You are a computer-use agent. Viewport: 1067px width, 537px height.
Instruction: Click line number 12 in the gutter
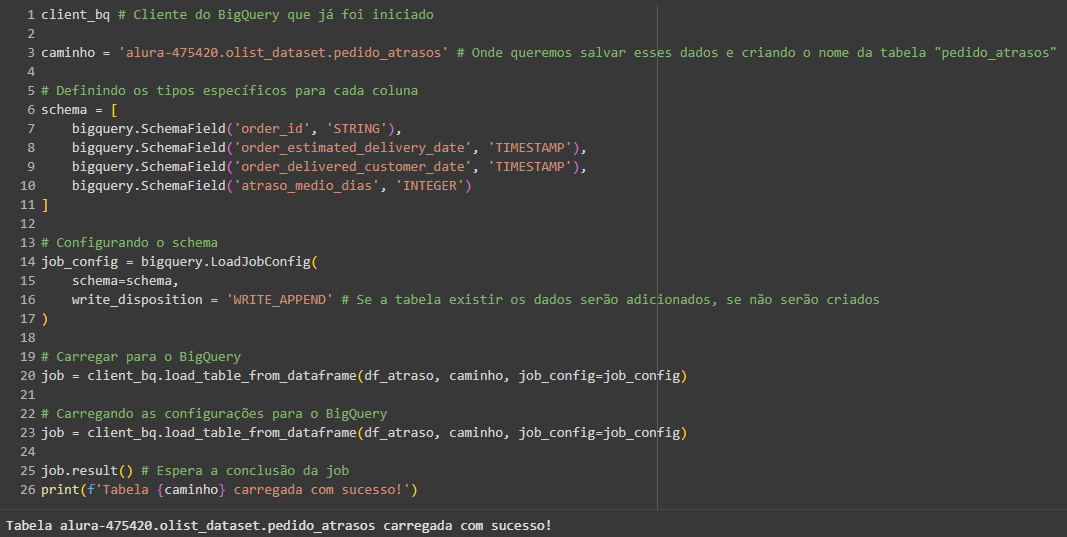click(x=27, y=224)
